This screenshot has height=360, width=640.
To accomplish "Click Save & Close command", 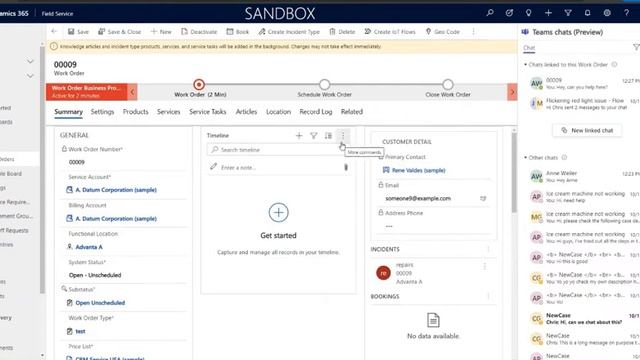I will click(120, 31).
